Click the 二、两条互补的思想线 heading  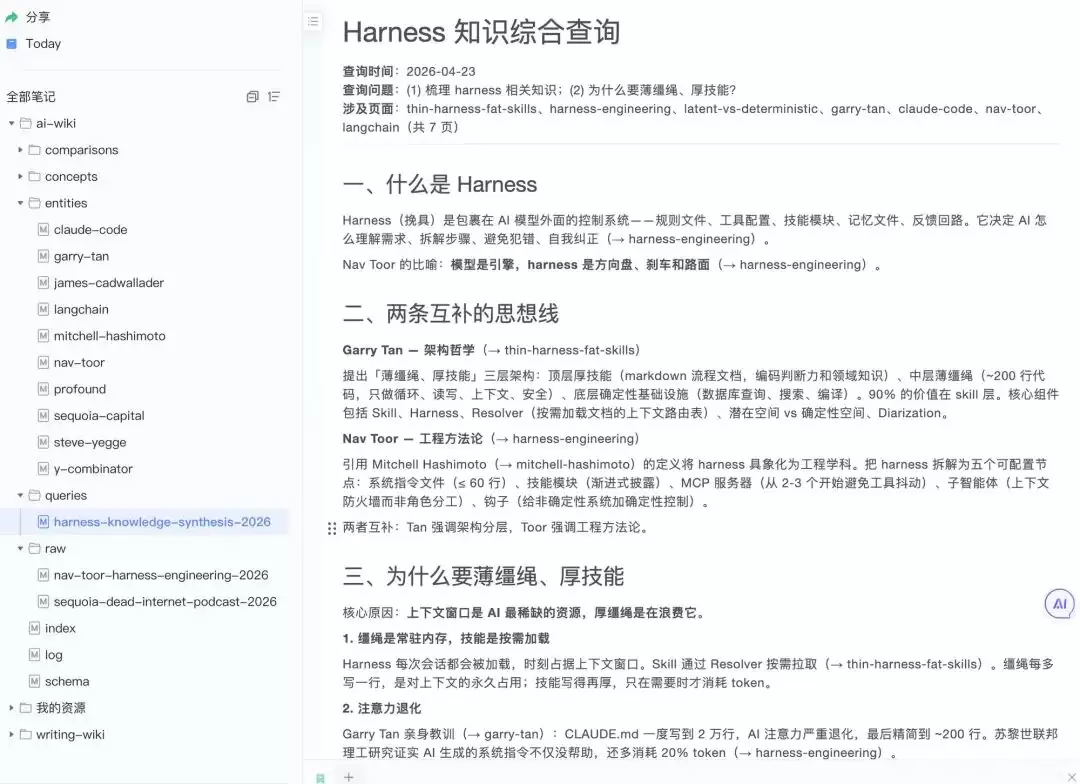pos(450,313)
